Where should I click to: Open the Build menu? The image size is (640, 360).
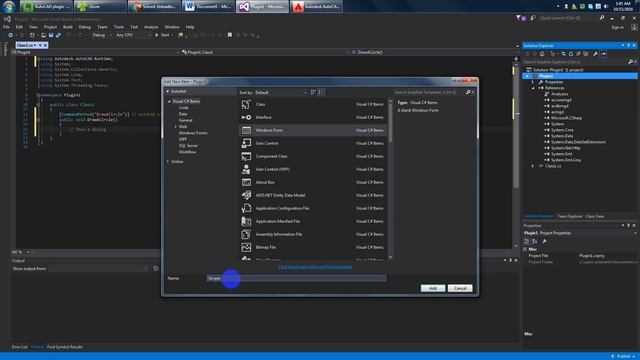coord(68,27)
